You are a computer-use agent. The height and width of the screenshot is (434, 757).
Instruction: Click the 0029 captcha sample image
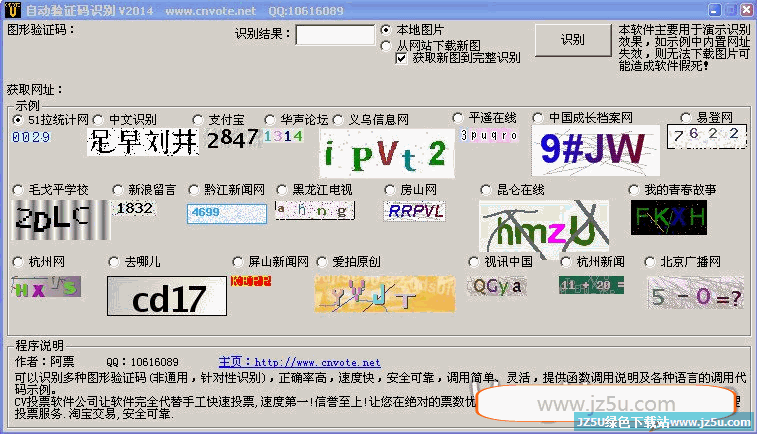(x=31, y=137)
